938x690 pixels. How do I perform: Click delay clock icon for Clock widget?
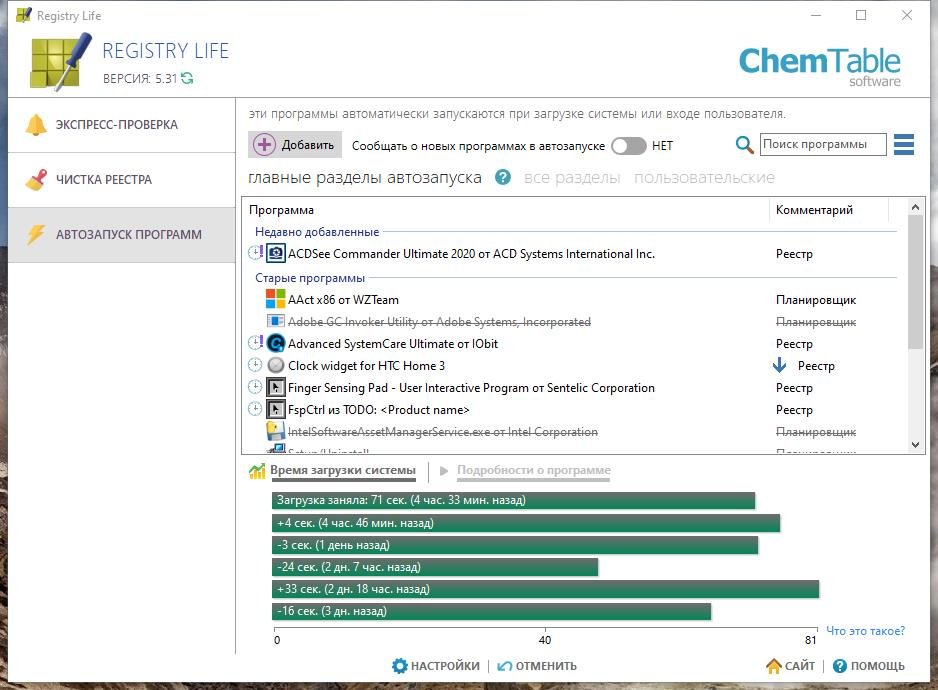click(x=255, y=365)
